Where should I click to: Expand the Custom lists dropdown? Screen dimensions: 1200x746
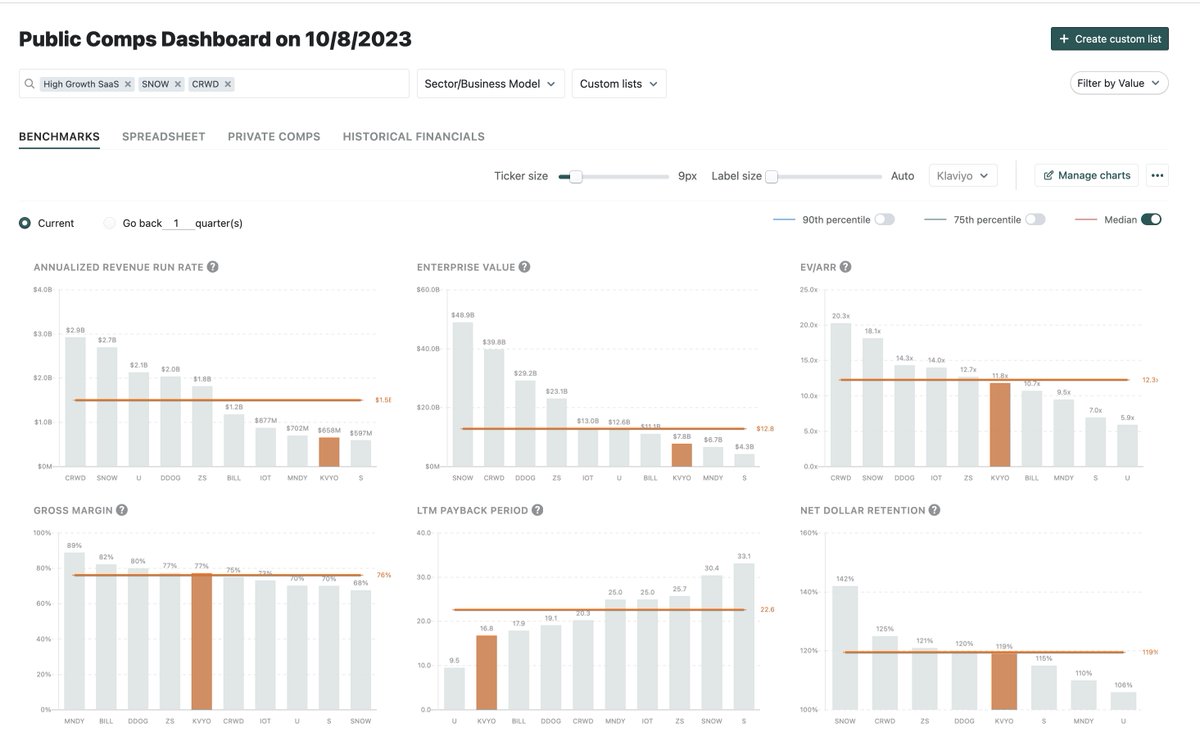(x=617, y=83)
